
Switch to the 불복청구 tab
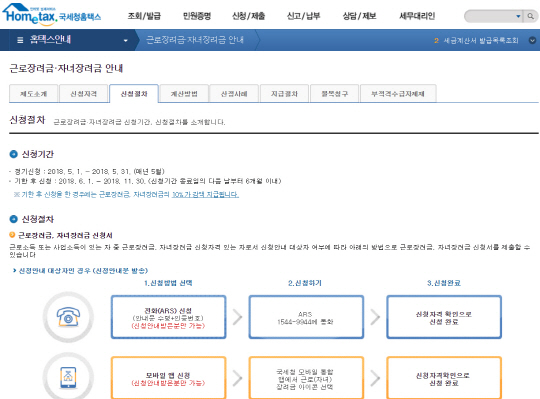(335, 94)
